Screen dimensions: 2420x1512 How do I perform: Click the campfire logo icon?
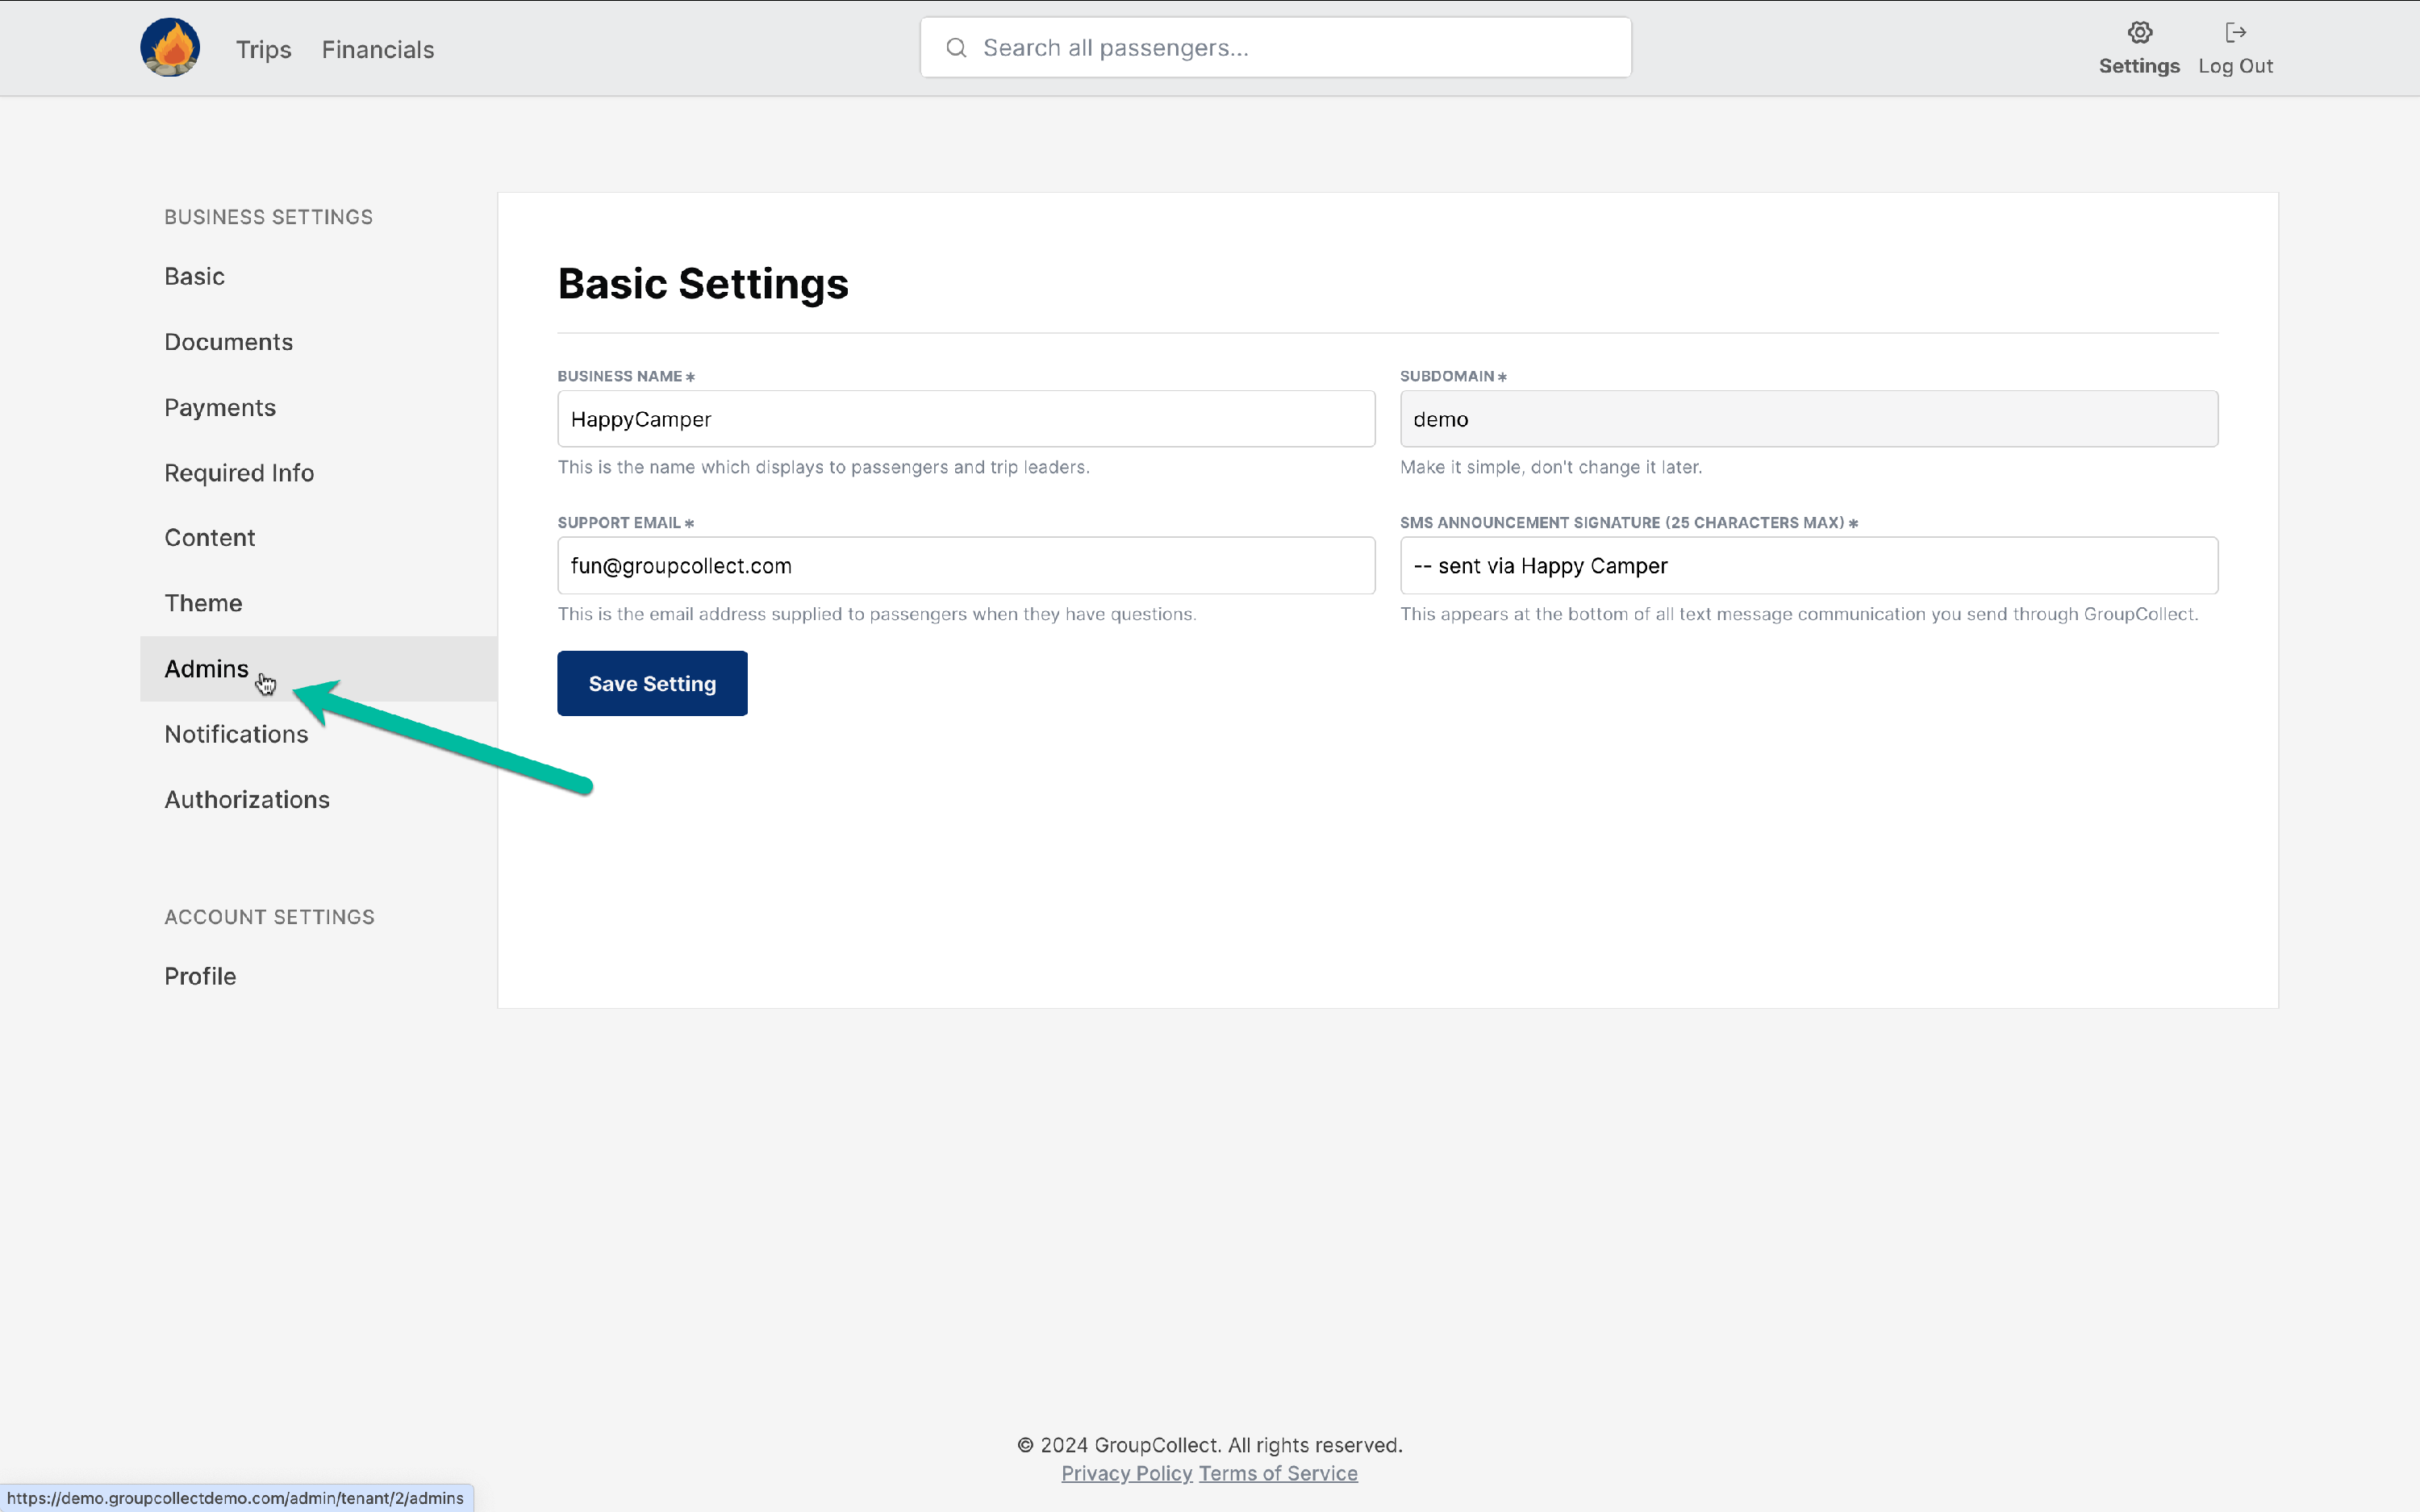(170, 47)
